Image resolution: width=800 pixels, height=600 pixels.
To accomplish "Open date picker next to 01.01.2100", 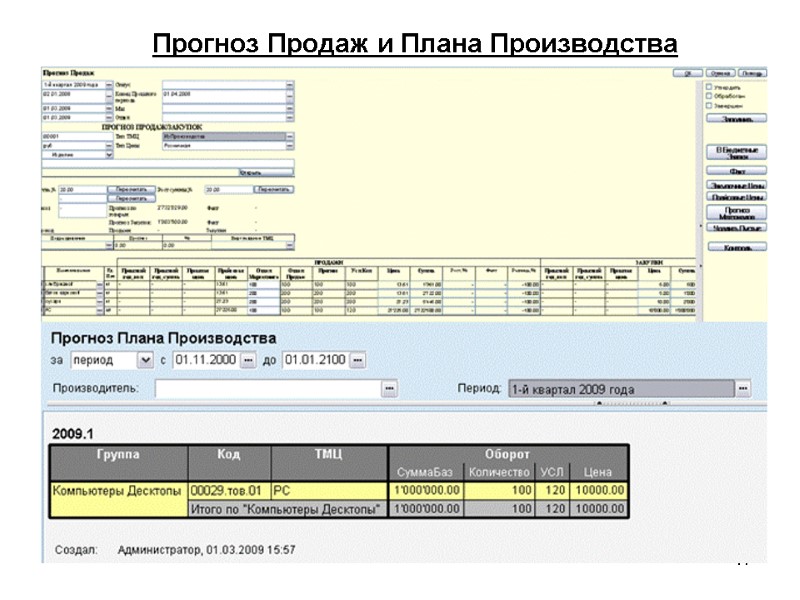I will [358, 360].
